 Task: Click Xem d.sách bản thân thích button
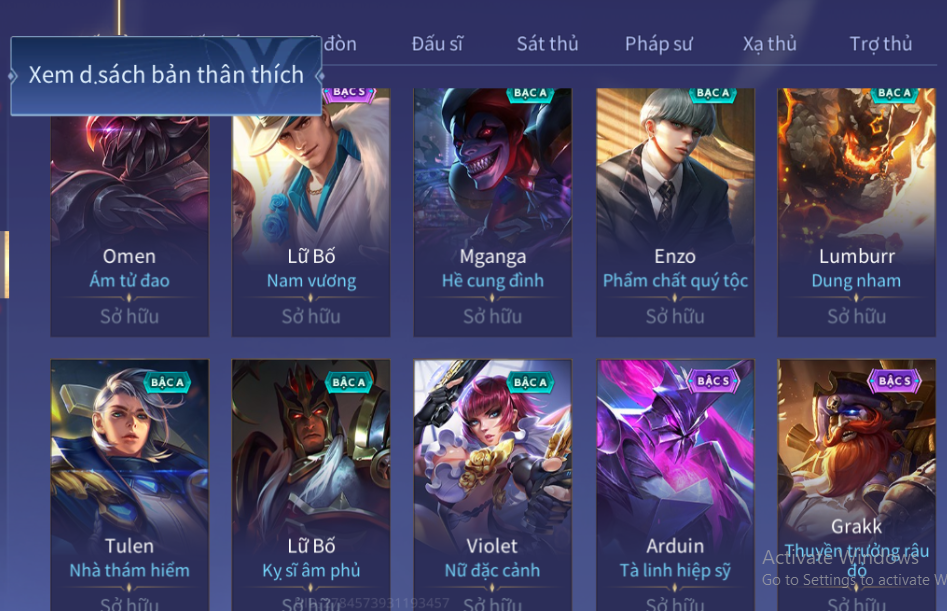click(x=166, y=75)
